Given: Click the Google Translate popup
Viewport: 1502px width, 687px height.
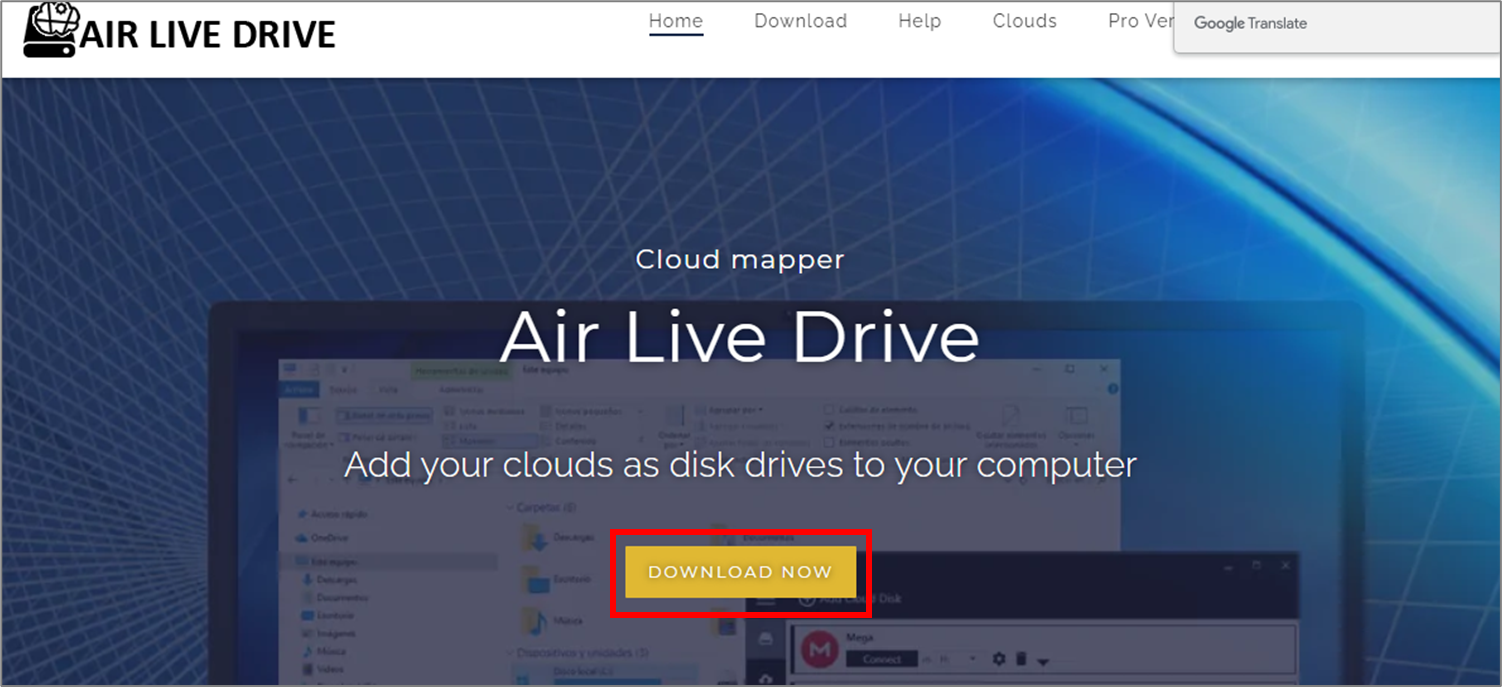Looking at the screenshot, I should [x=1337, y=27].
